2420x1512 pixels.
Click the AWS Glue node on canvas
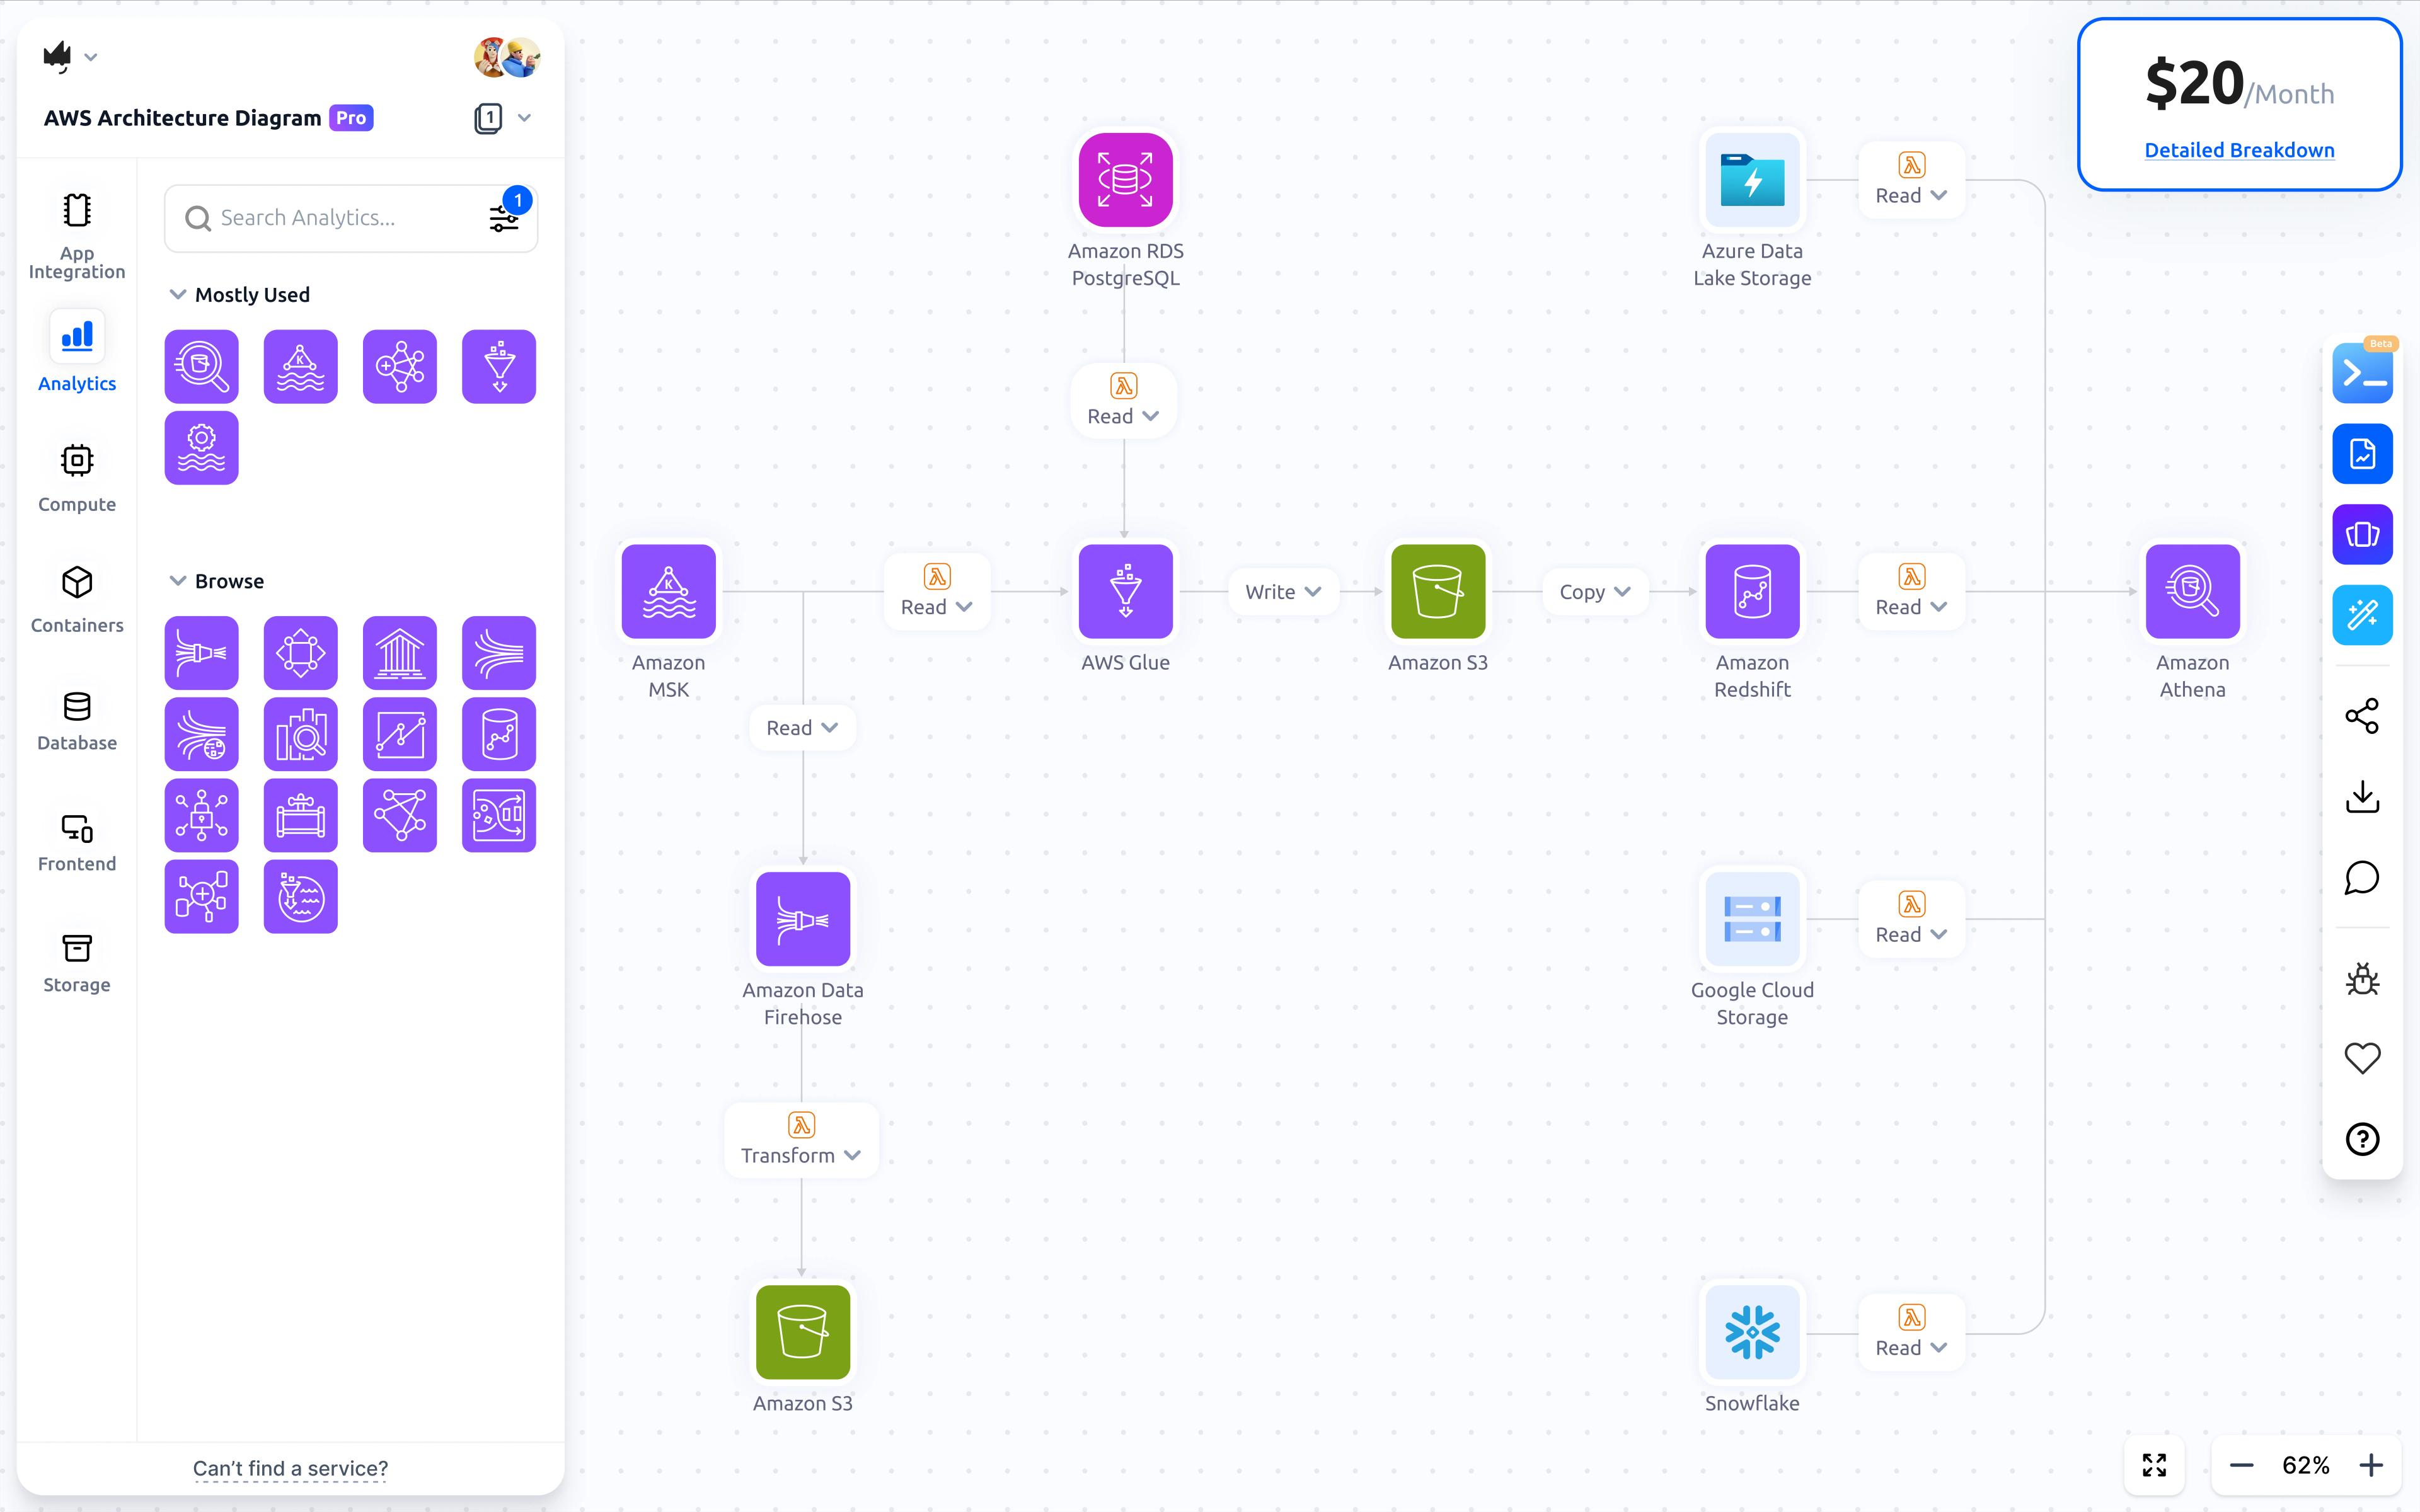(1125, 591)
